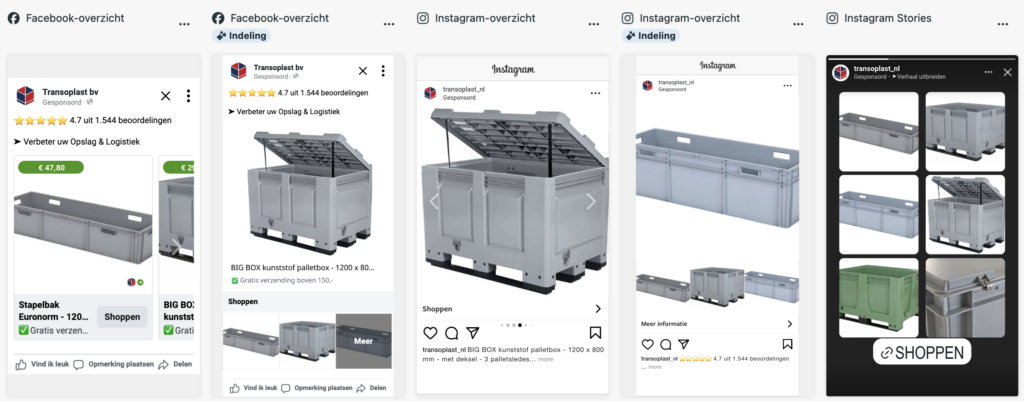Click Delen share icon in first preview
This screenshot has height=402, width=1024.
(175, 365)
